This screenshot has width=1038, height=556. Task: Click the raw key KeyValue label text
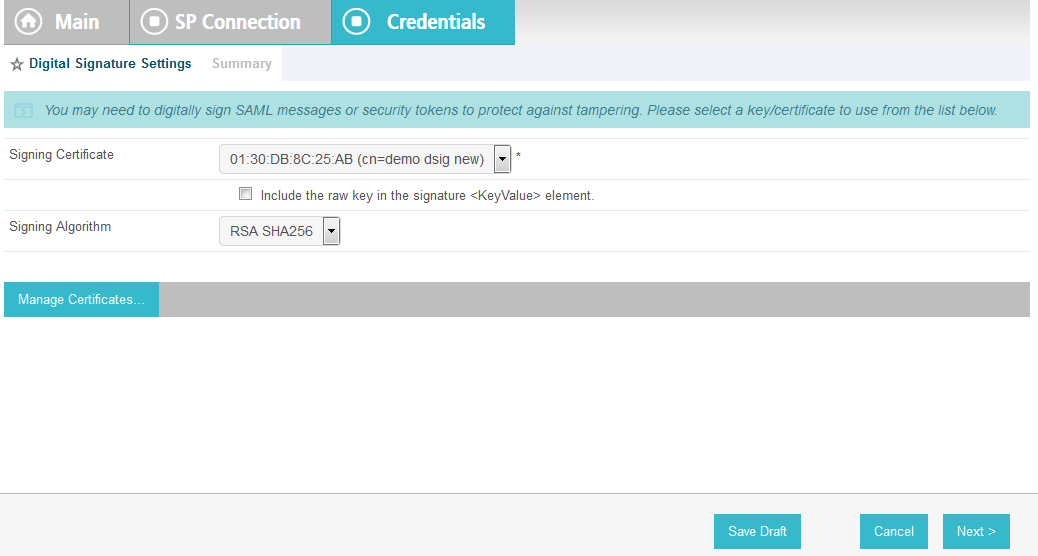428,195
